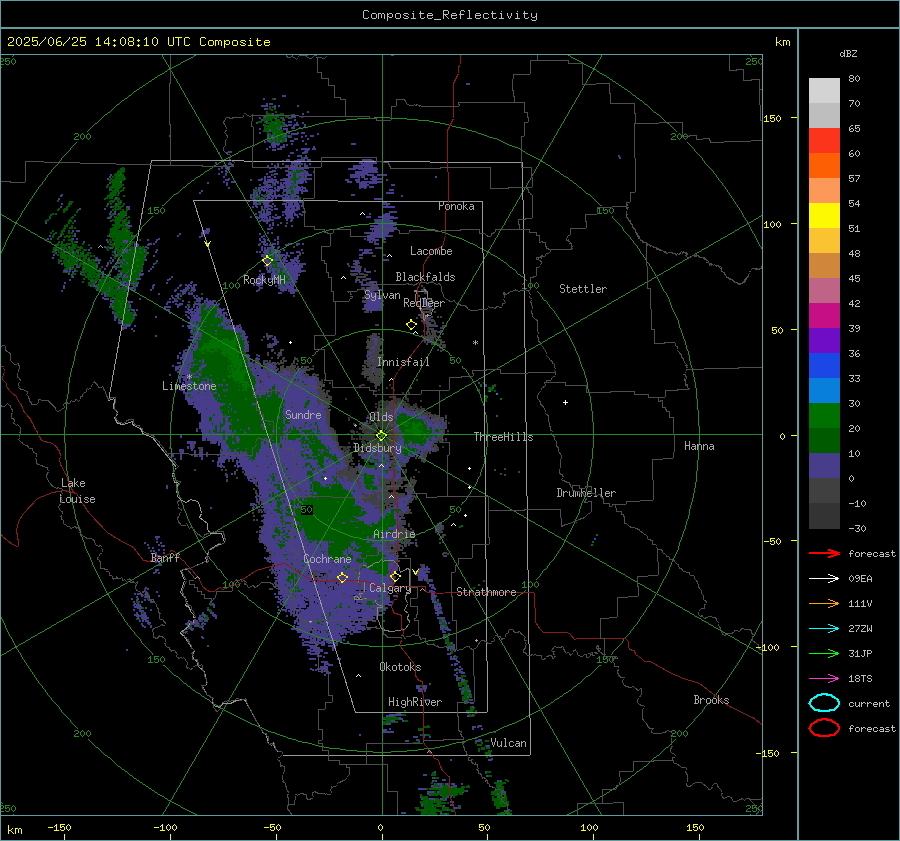Select the yellow diamond marker below Cochrane
The height and width of the screenshot is (841, 900).
pyautogui.click(x=342, y=577)
